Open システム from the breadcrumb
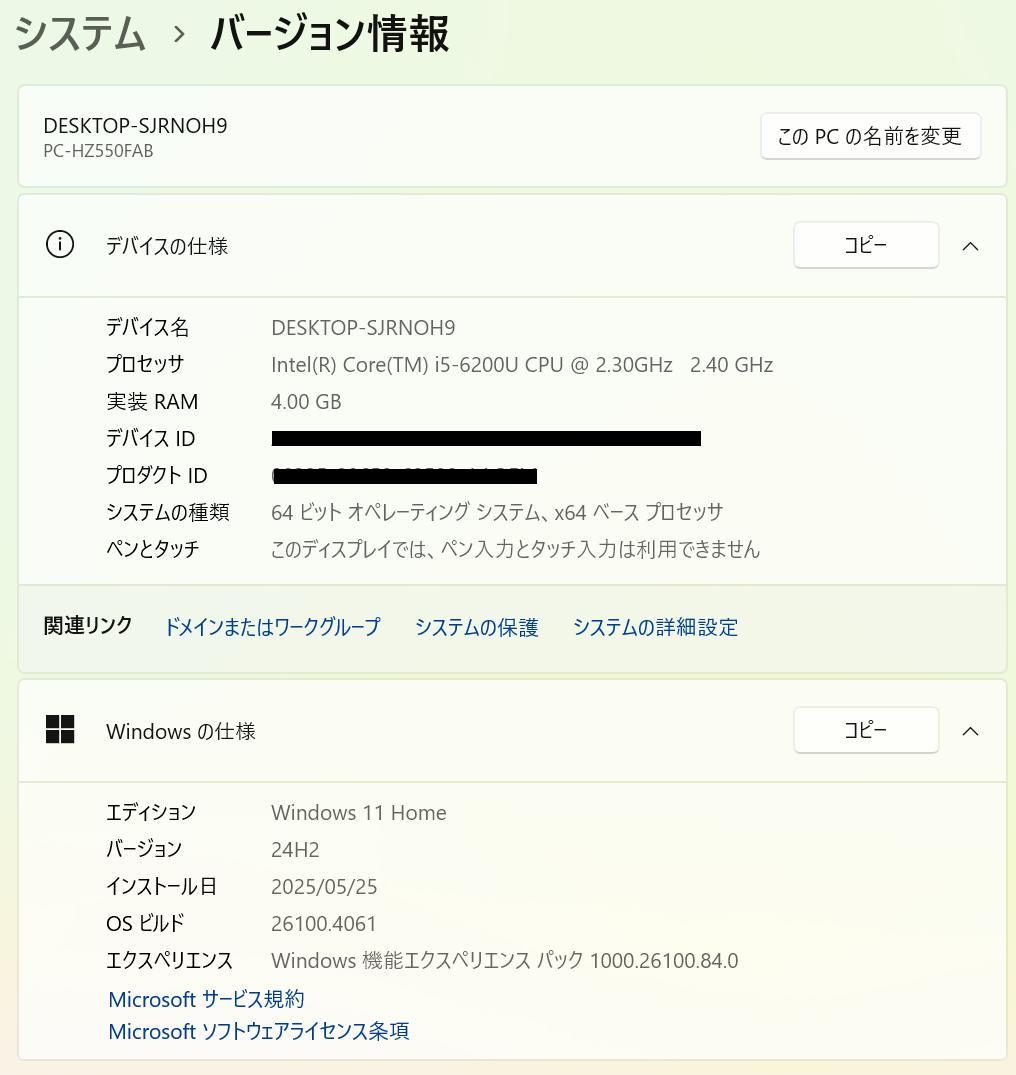 click(x=79, y=31)
